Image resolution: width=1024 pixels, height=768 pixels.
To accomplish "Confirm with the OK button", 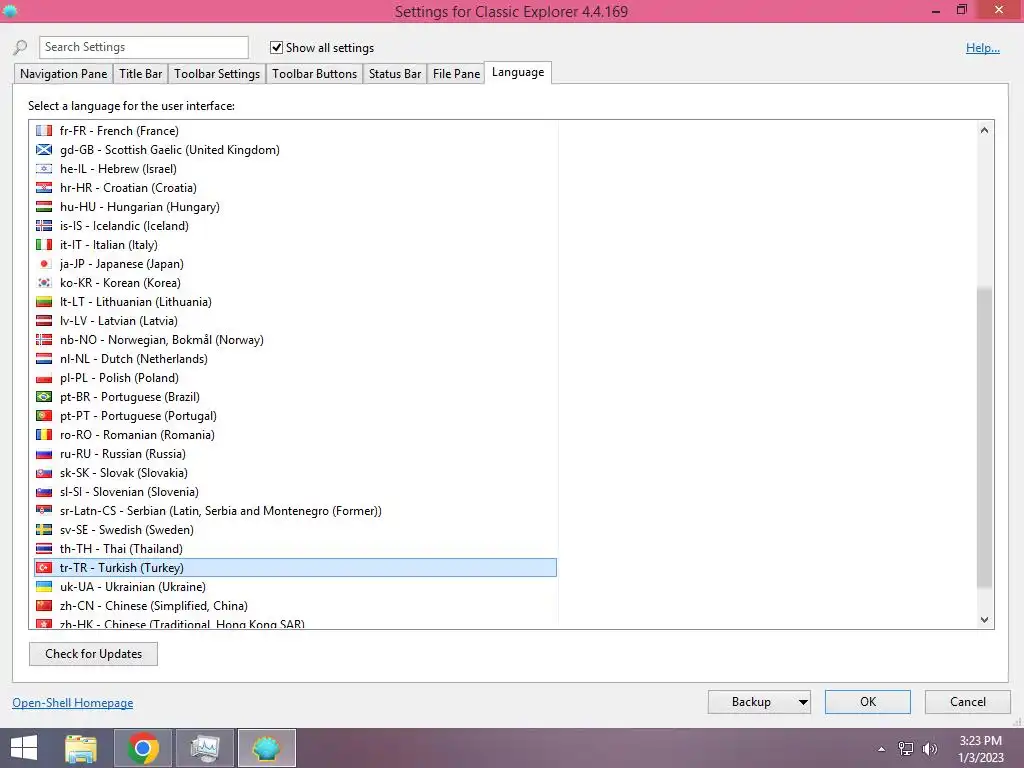I will [x=867, y=702].
